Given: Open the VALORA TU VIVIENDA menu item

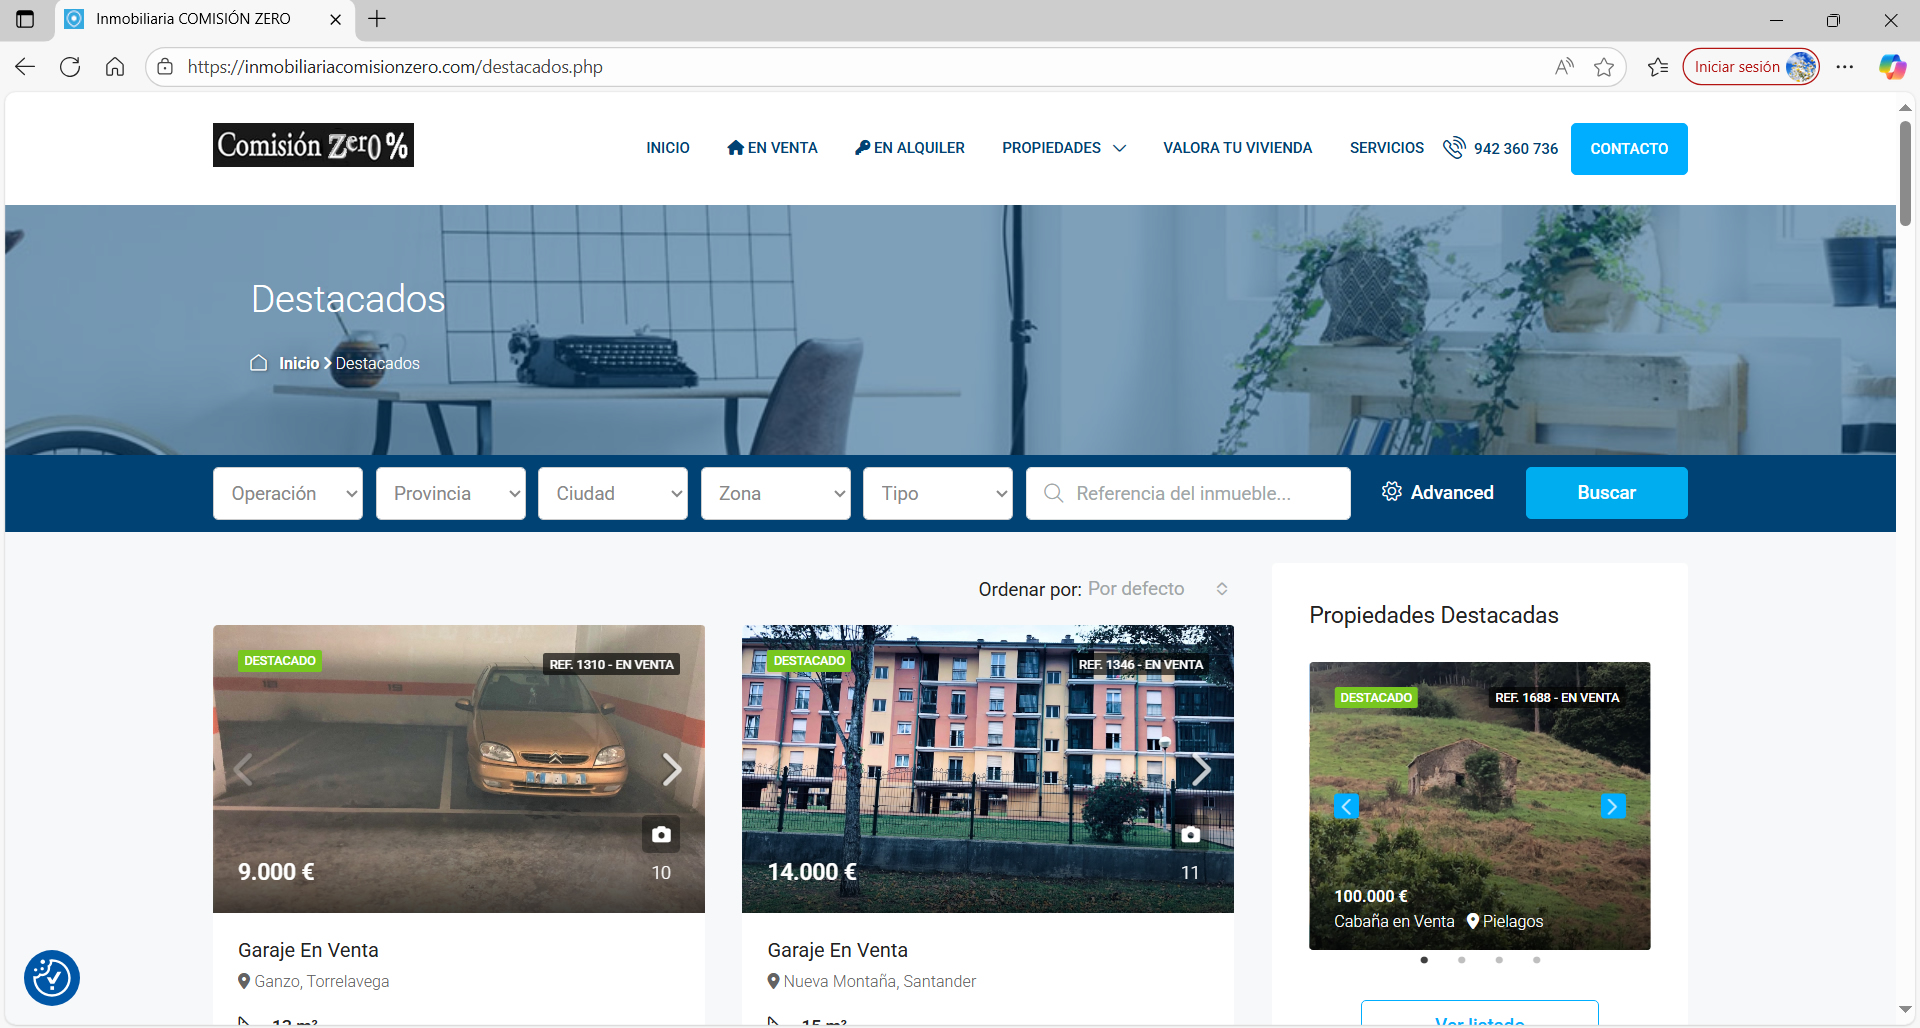Looking at the screenshot, I should pos(1237,147).
